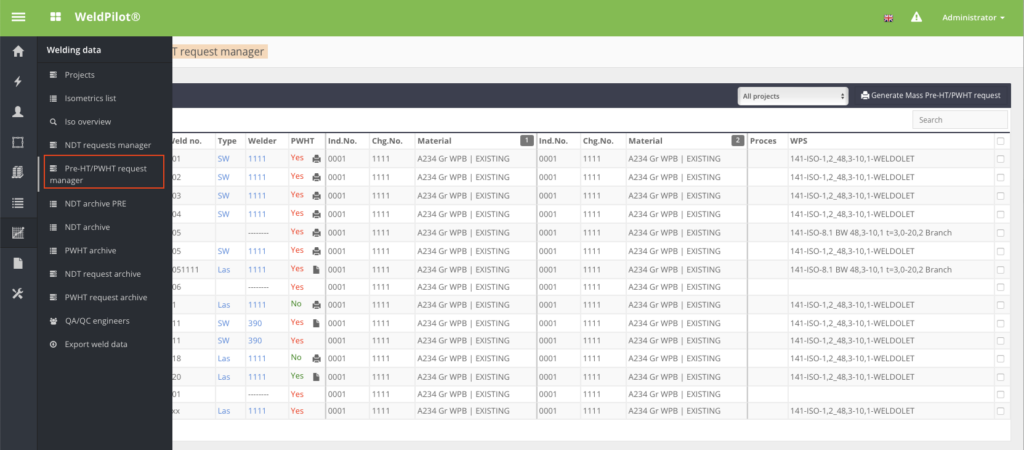Toggle the select-all checkbox in table header
The height and width of the screenshot is (450, 1024).
coord(1001,141)
